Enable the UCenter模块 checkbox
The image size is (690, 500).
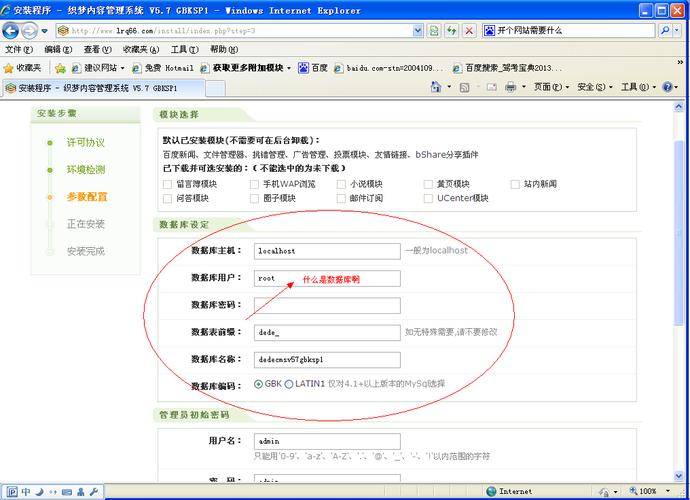[429, 198]
